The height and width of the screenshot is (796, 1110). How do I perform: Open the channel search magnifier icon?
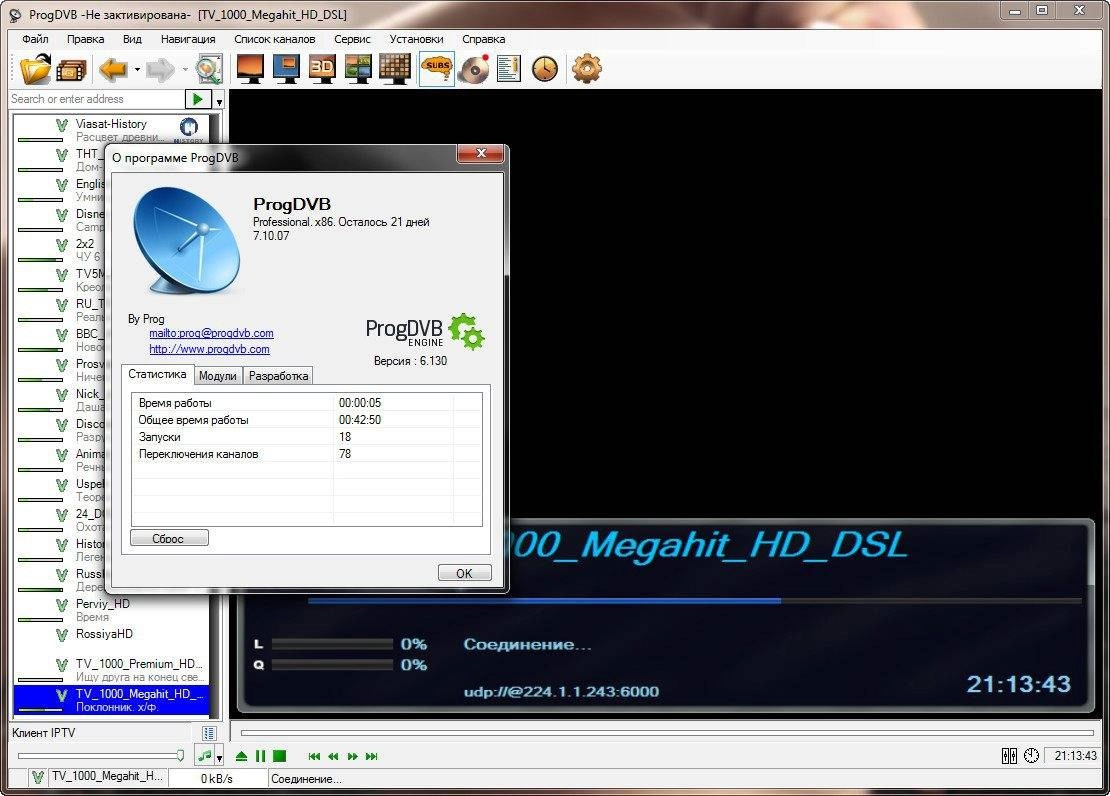209,69
